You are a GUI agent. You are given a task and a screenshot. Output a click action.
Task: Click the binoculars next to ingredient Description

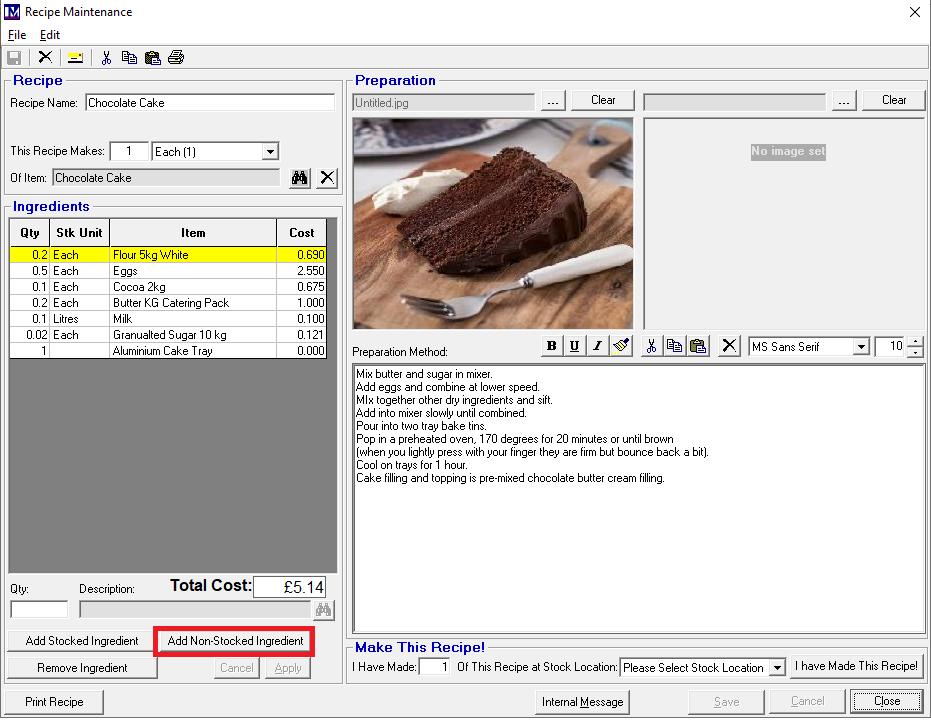click(323, 610)
